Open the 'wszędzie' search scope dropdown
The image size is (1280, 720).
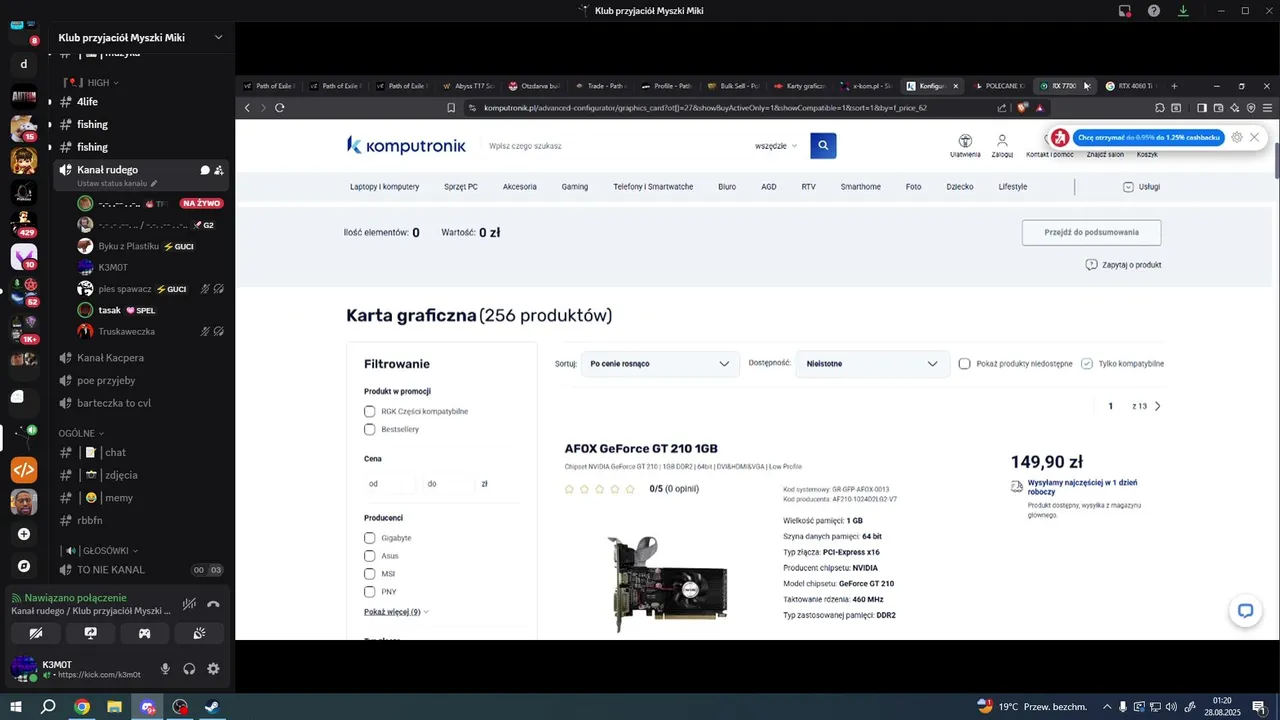[x=777, y=146]
